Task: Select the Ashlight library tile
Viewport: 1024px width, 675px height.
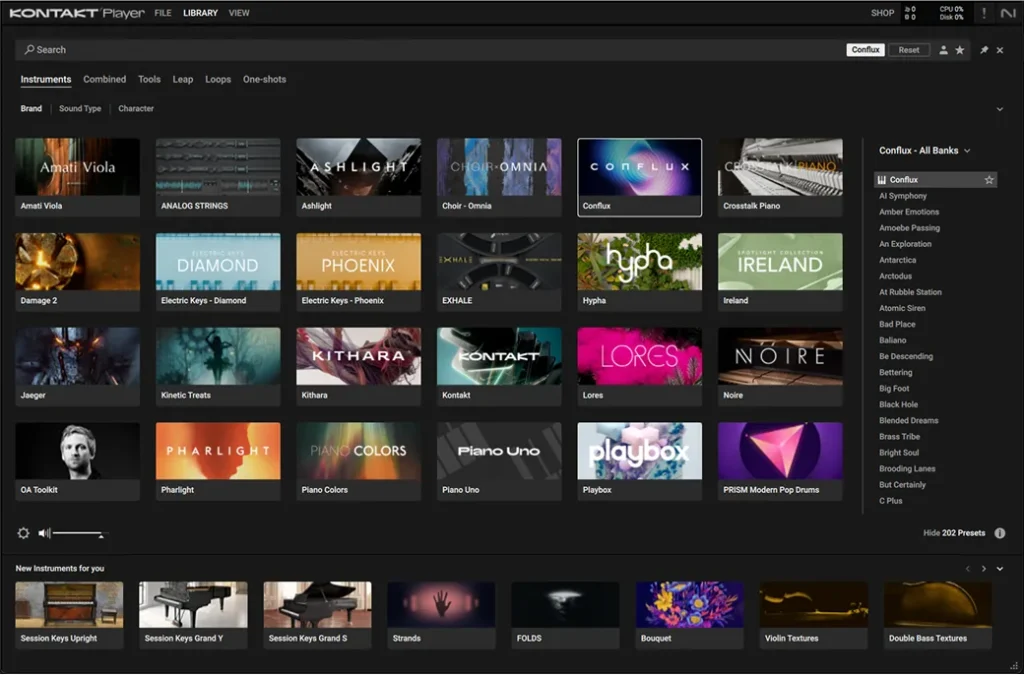Action: coord(359,177)
